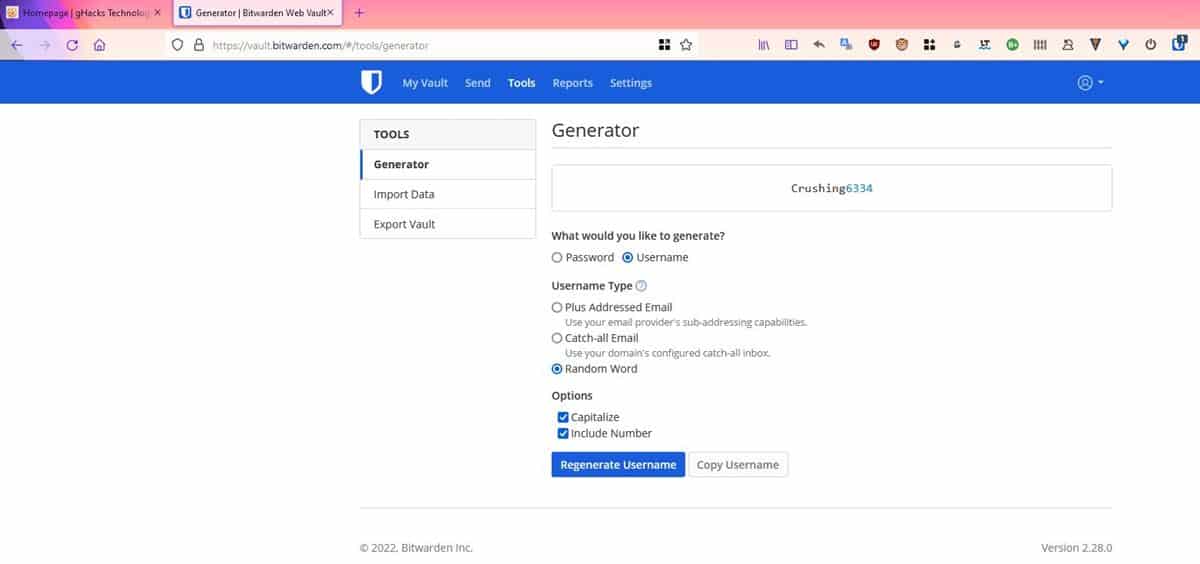Open the translate extension icon
Image resolution: width=1200 pixels, height=564 pixels.
click(846, 45)
